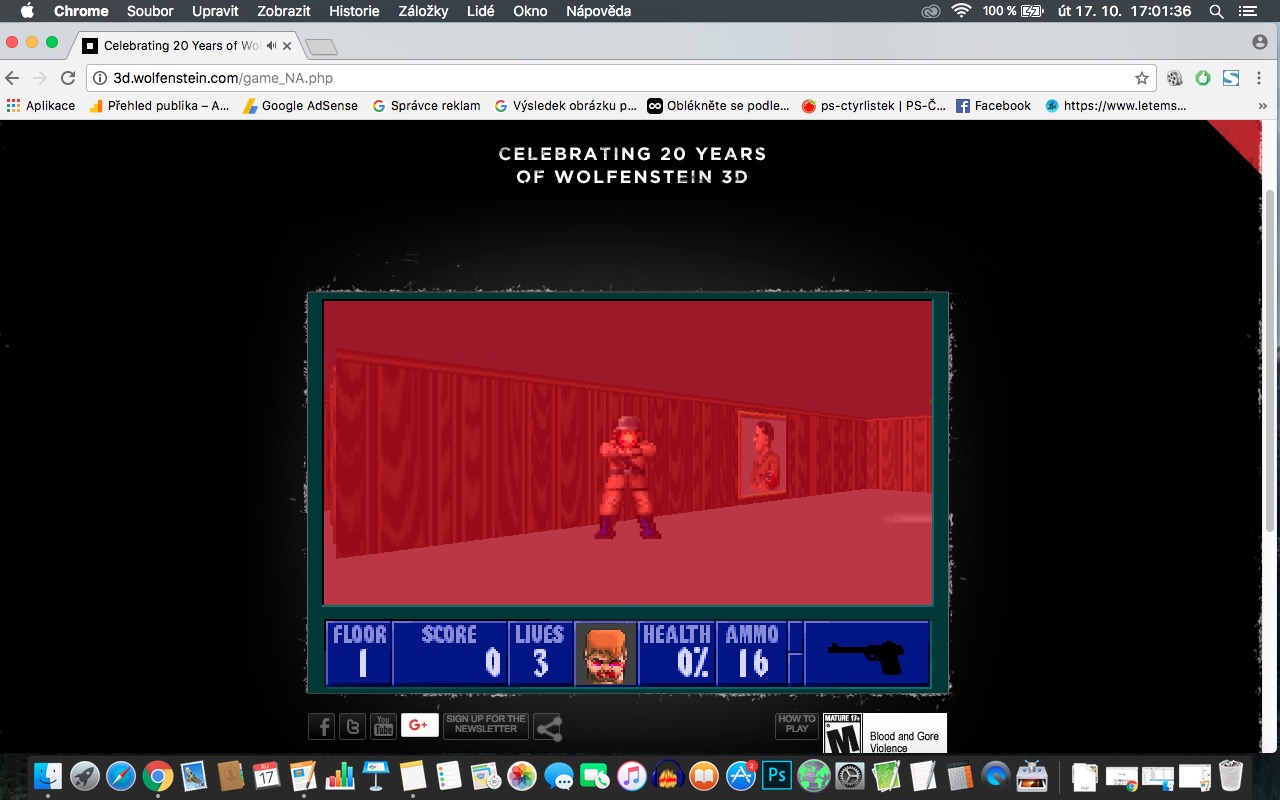Click the enemy soldier in game view
1280x800 pixels.
628,478
